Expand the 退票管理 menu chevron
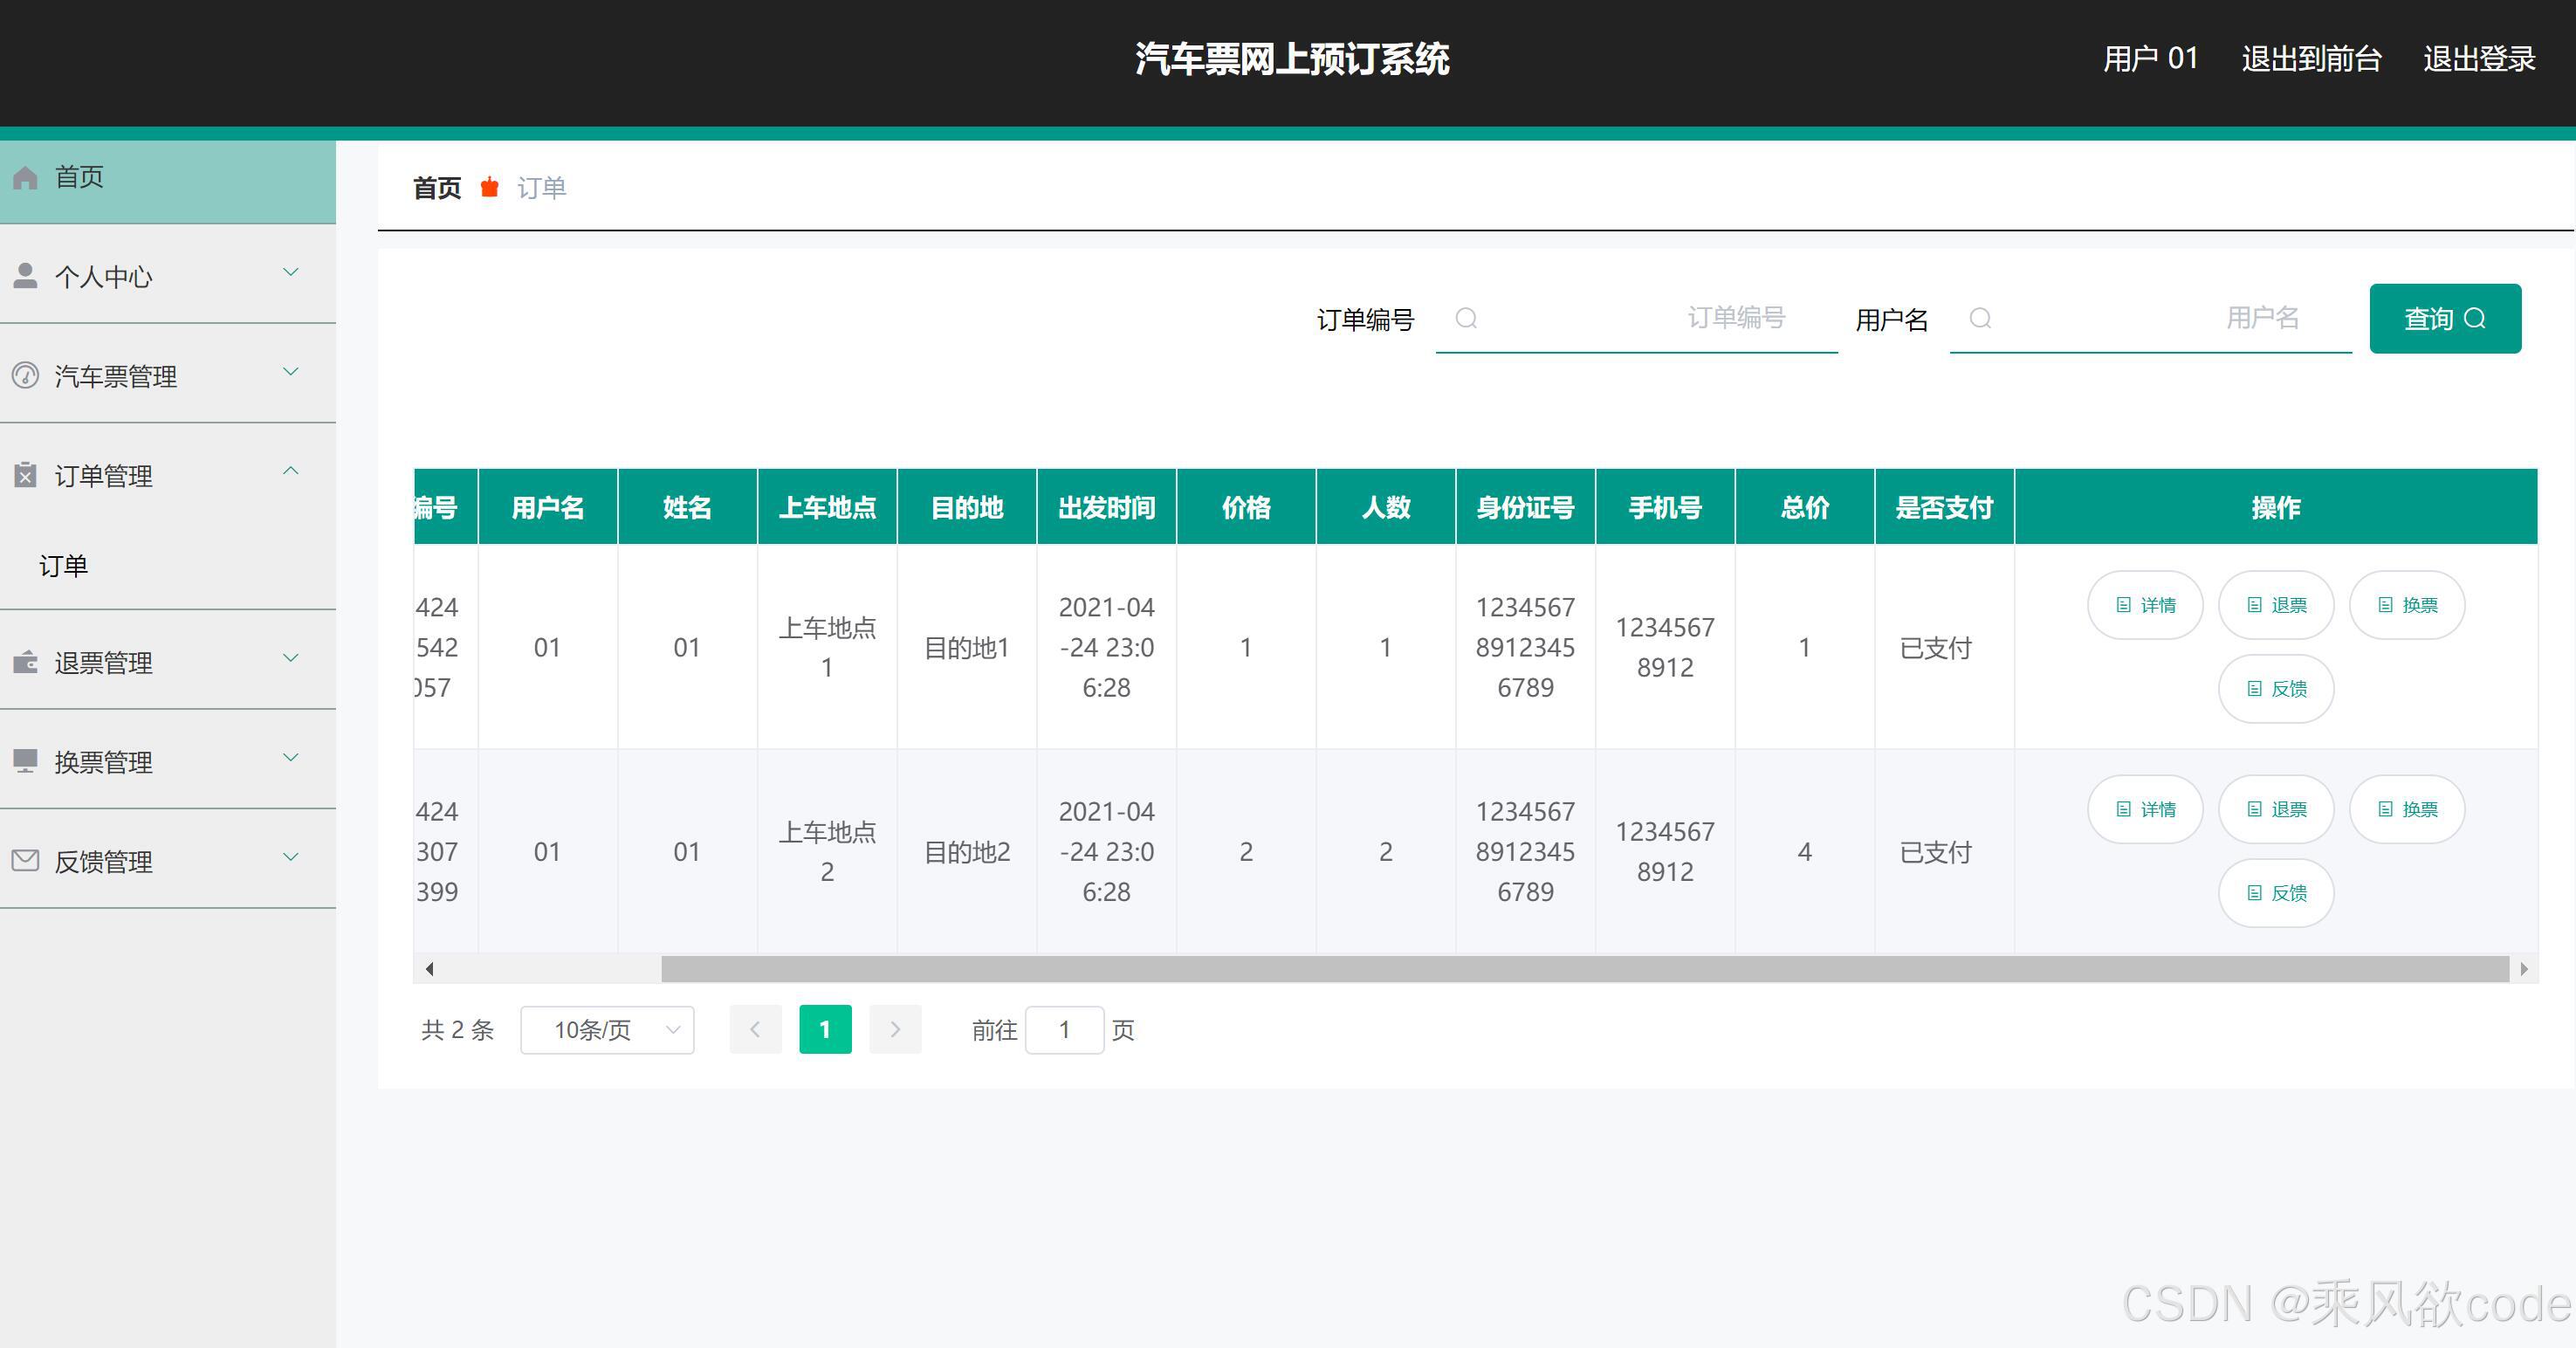 tap(291, 658)
